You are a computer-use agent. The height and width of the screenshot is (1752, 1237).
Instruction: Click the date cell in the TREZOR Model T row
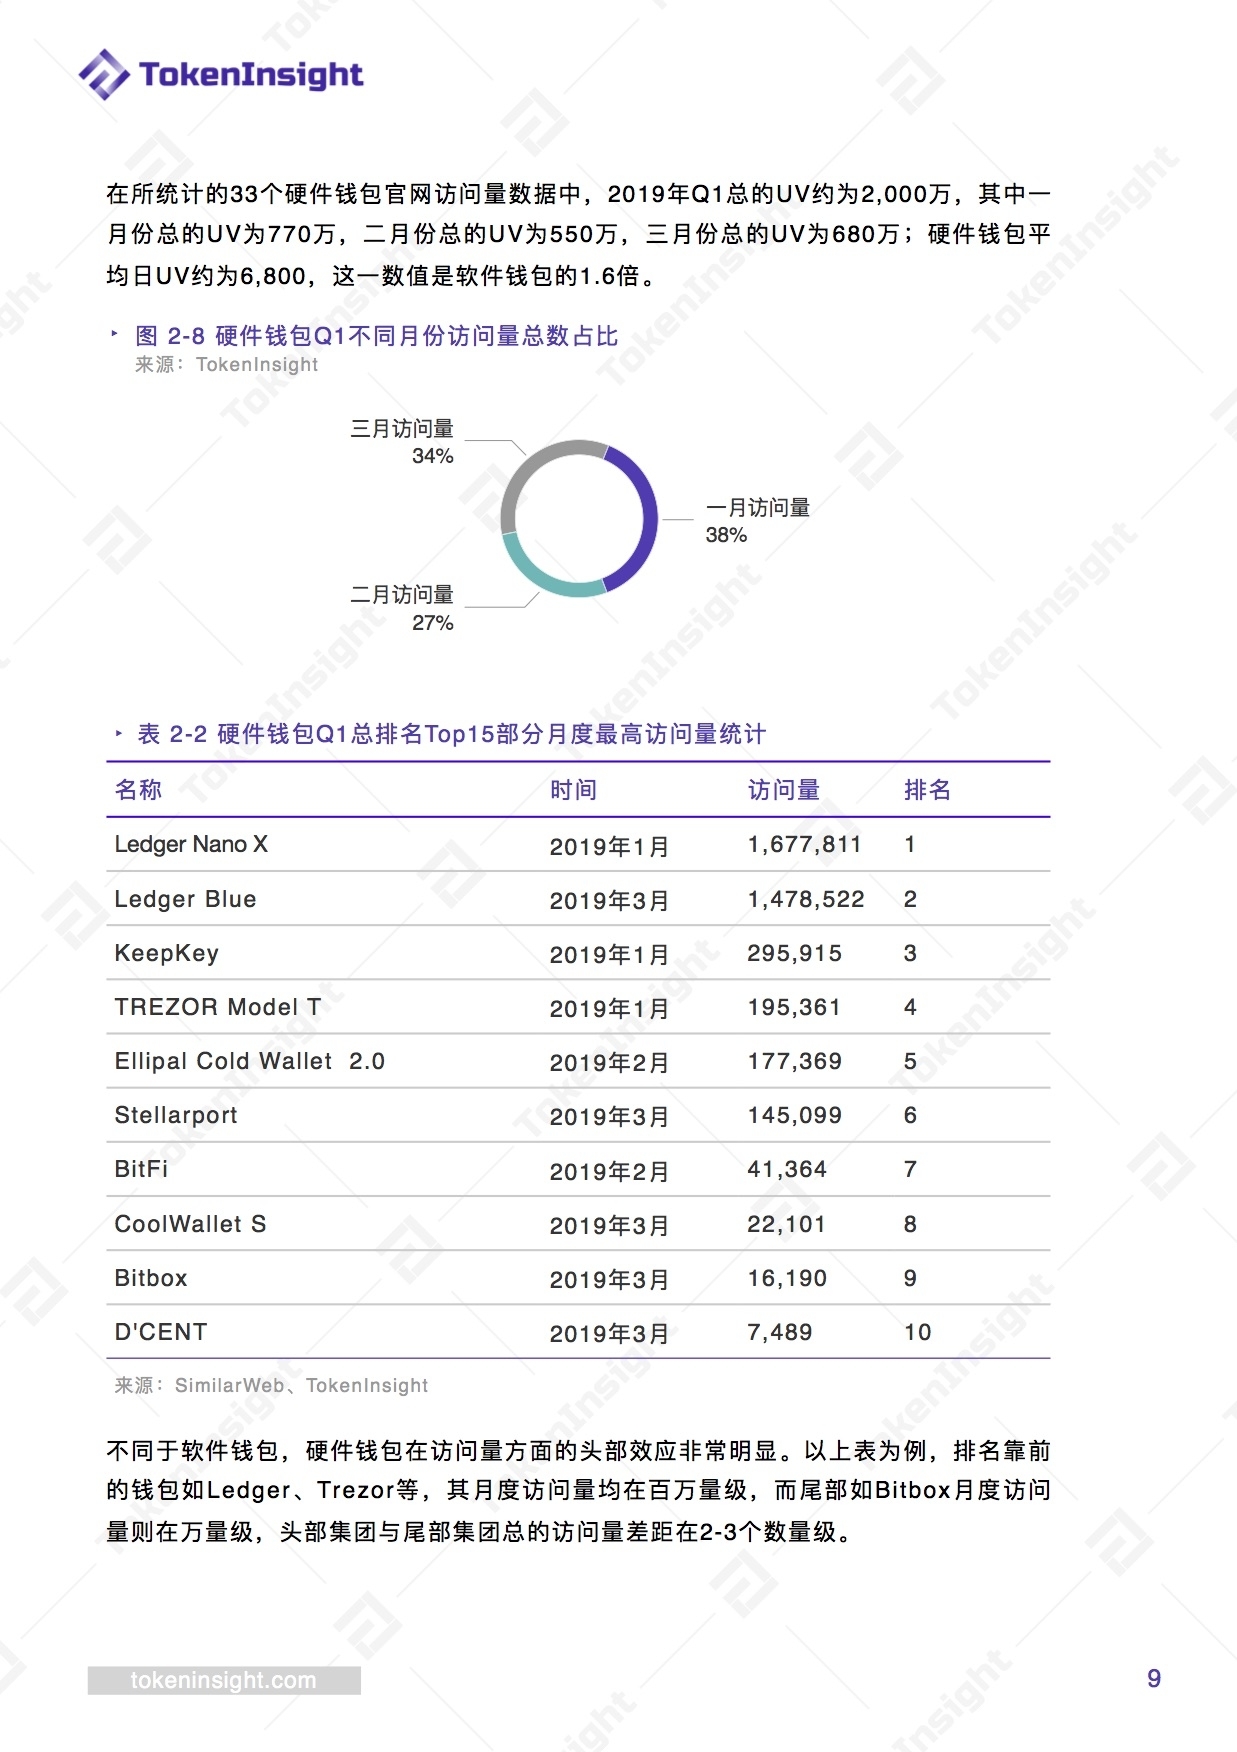pyautogui.click(x=609, y=1009)
